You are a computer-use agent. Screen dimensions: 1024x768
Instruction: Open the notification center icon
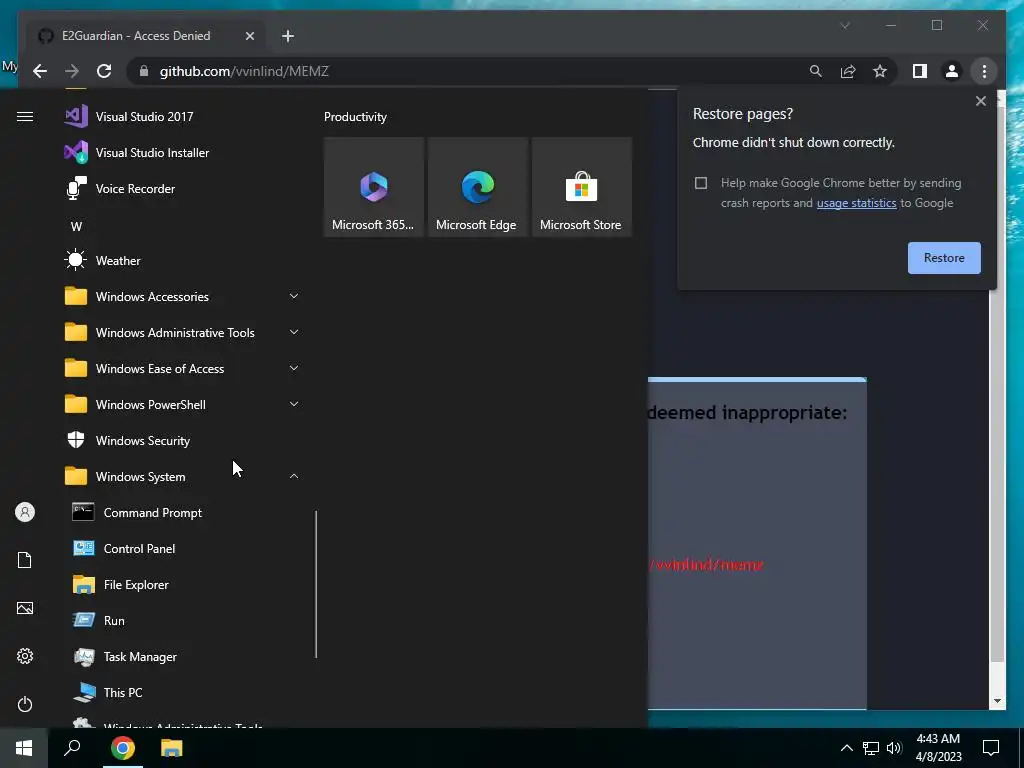991,748
